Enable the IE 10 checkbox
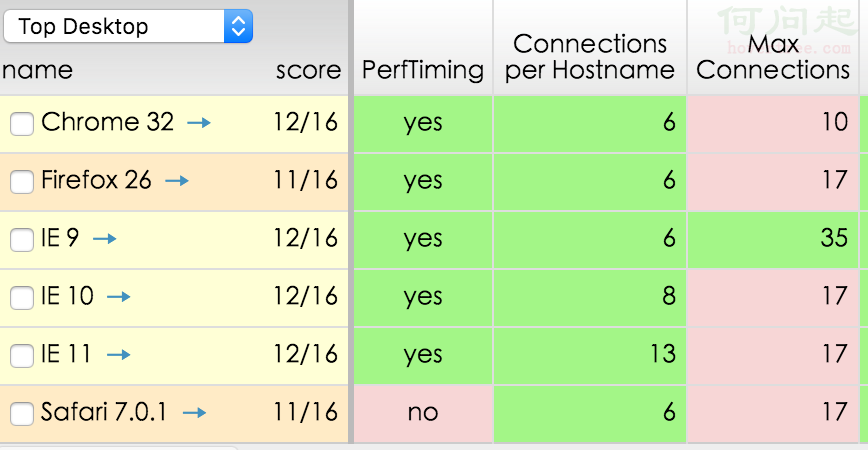Viewport: 868px width, 450px height. 21,298
